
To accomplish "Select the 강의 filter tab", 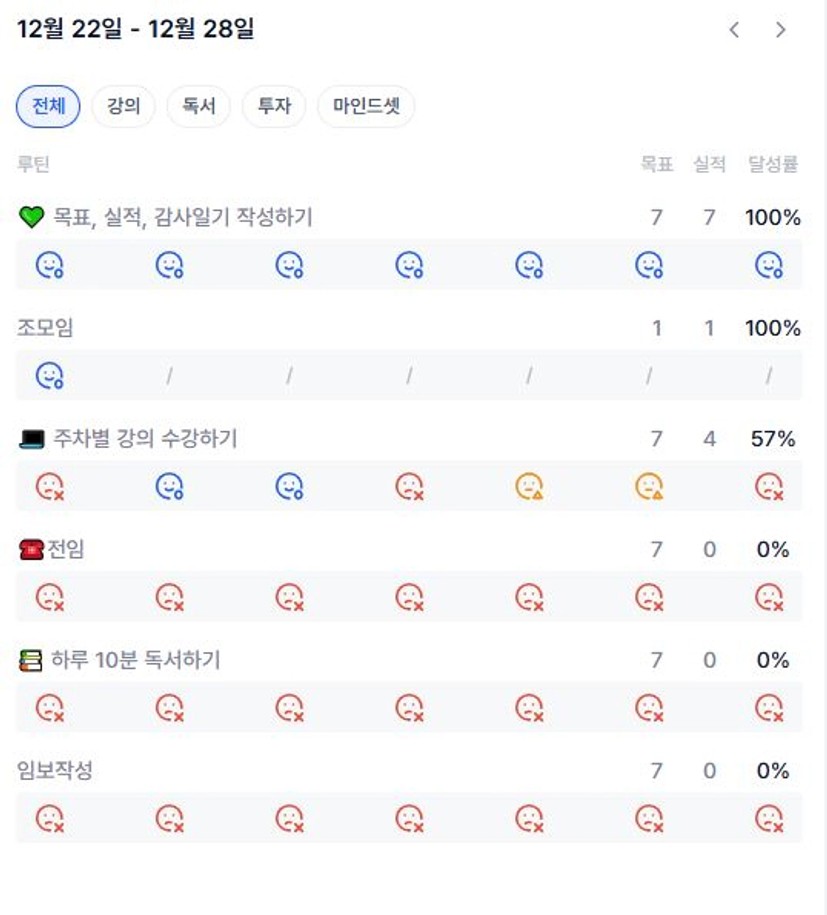I will click(123, 107).
